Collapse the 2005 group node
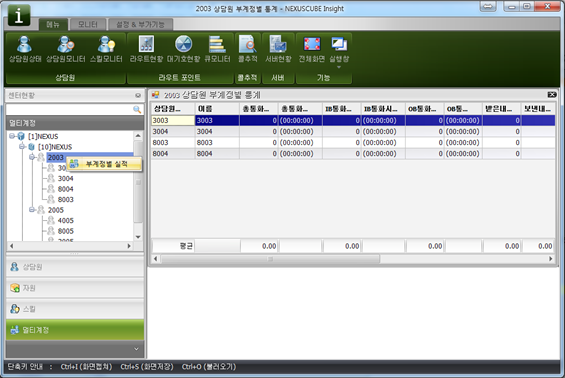 pos(32,210)
